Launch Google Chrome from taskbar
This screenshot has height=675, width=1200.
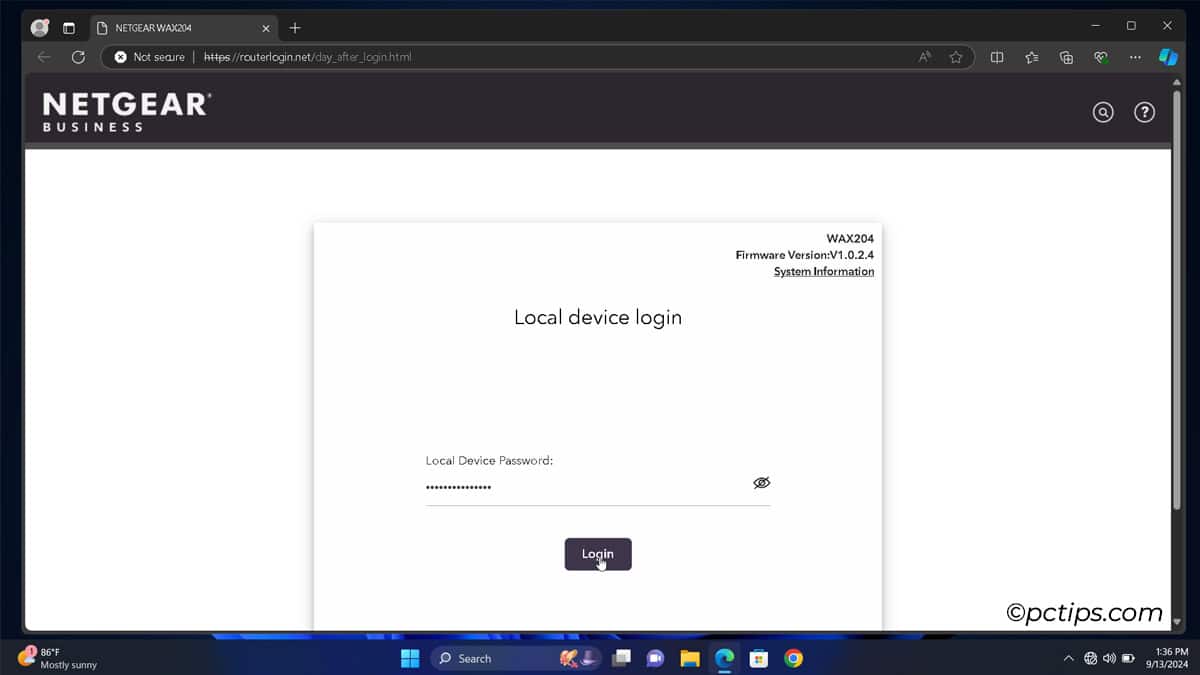[x=793, y=658]
